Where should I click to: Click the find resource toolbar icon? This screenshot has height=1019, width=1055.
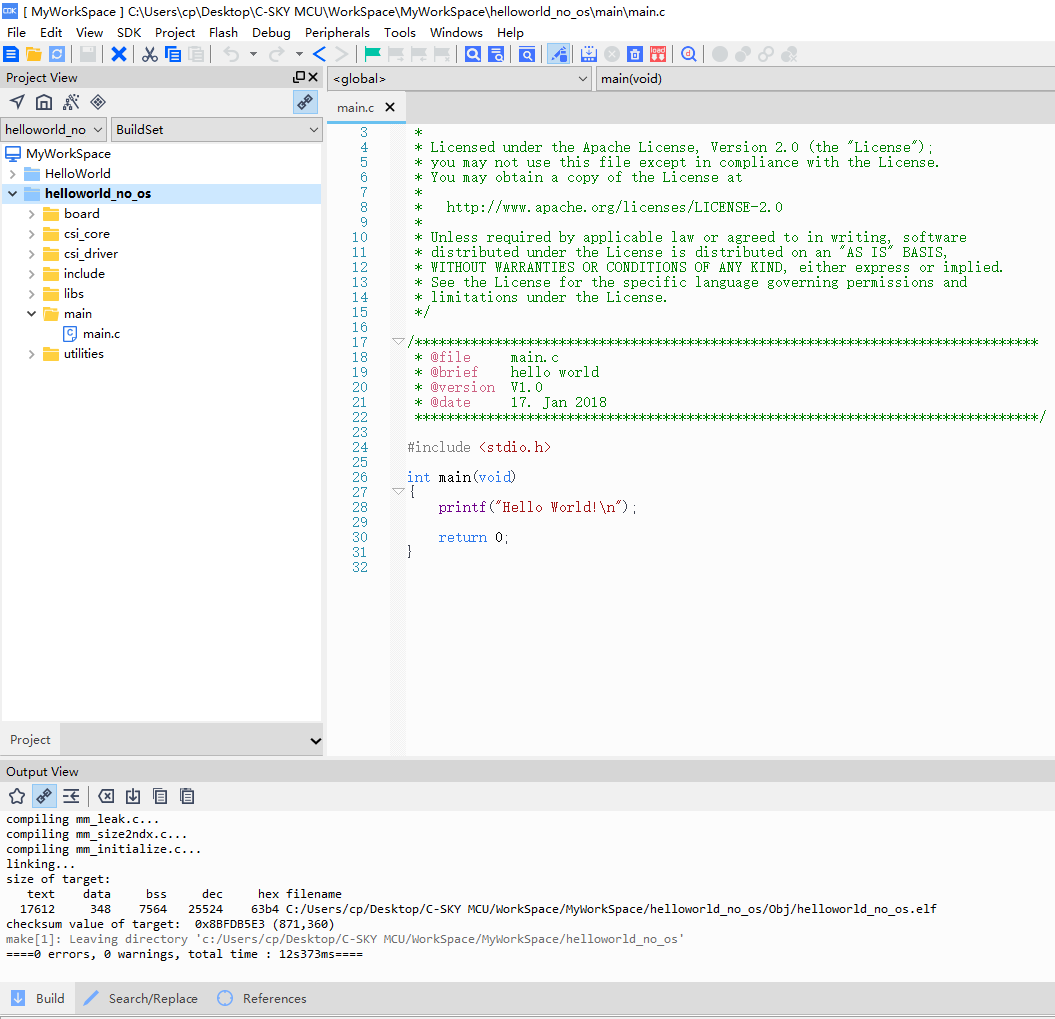coord(527,55)
